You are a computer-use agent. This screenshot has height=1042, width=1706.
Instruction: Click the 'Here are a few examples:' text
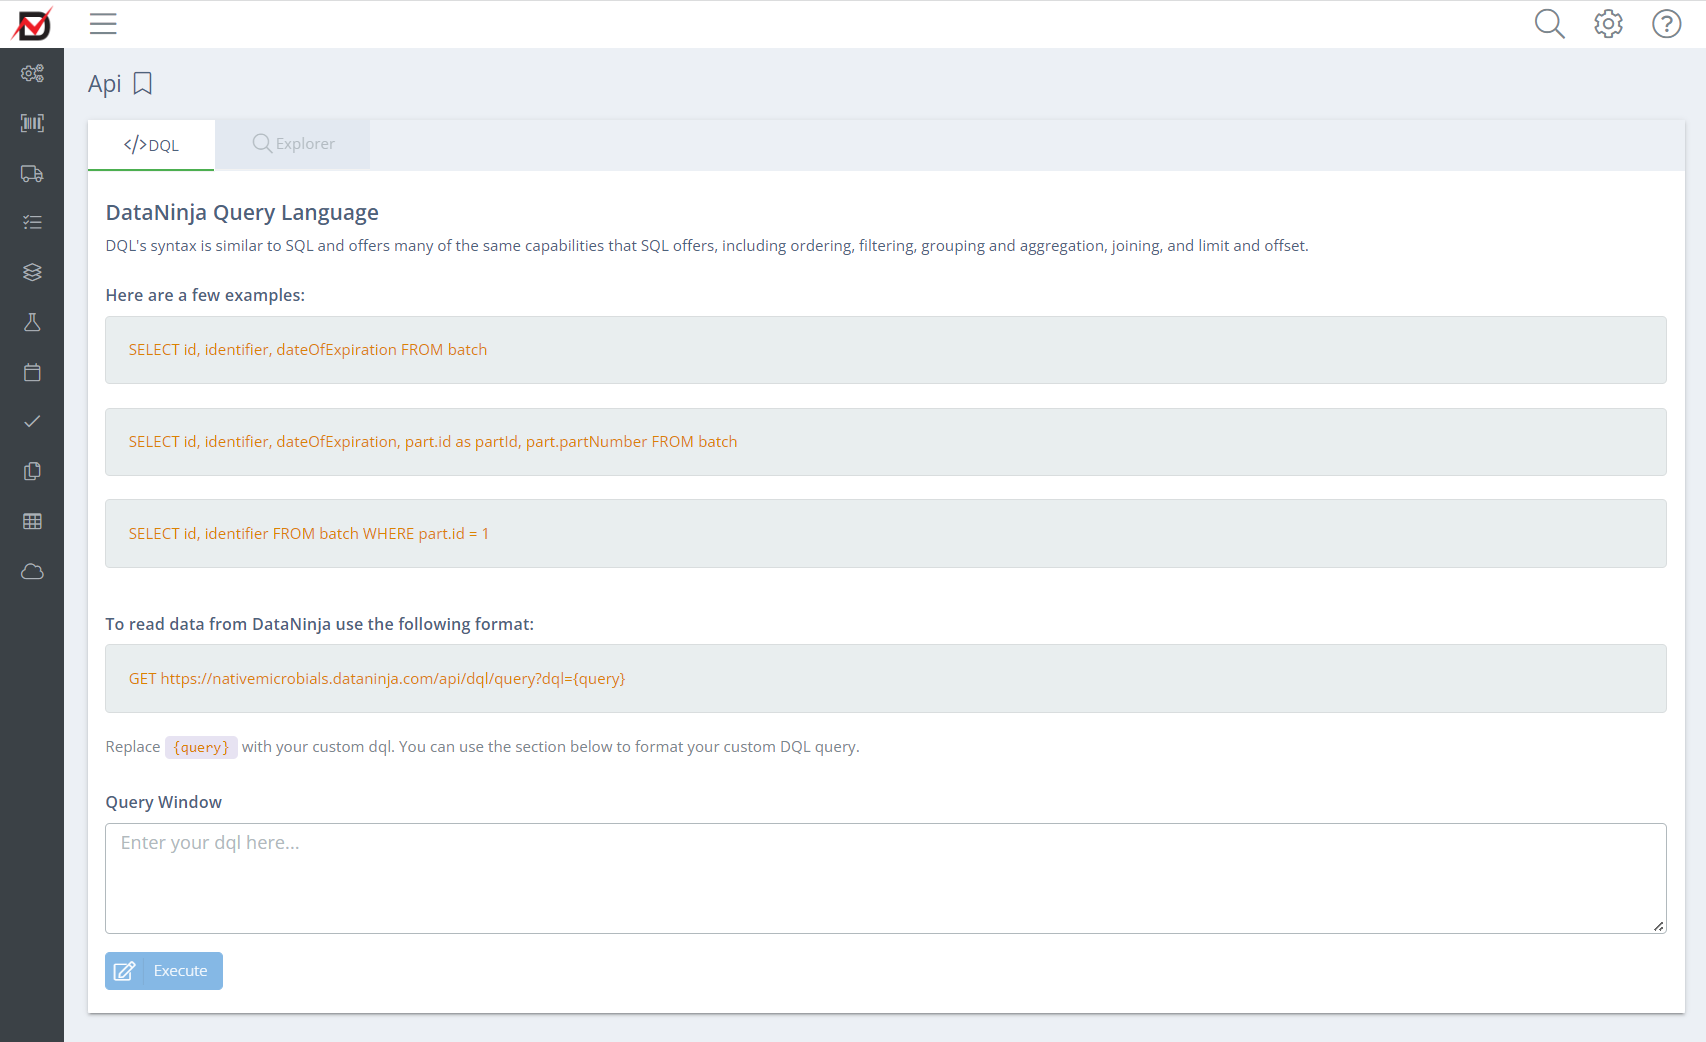(x=205, y=295)
